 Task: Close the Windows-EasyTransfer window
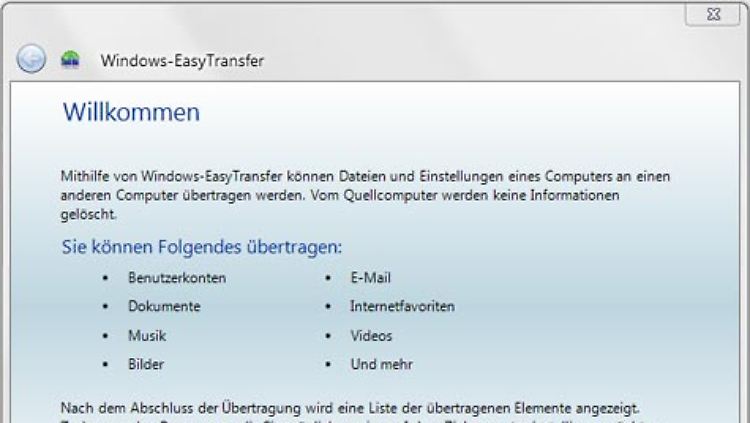[713, 14]
